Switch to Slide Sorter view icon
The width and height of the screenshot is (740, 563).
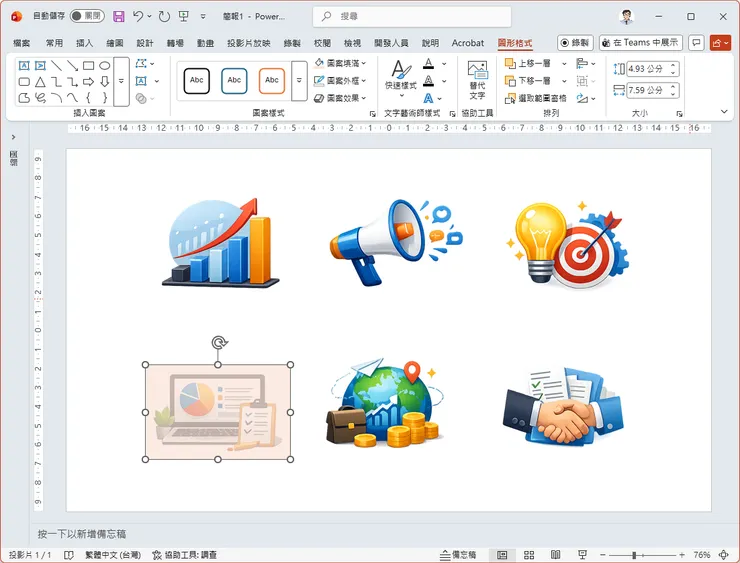click(x=529, y=555)
